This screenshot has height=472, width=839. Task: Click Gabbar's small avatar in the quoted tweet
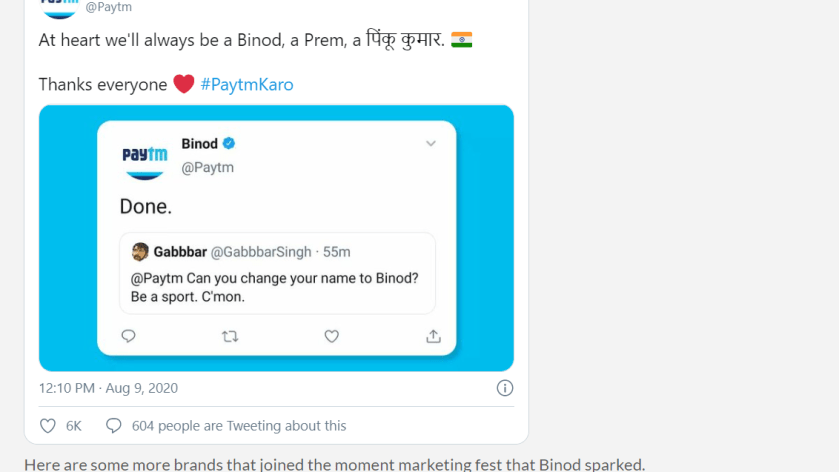pos(140,252)
